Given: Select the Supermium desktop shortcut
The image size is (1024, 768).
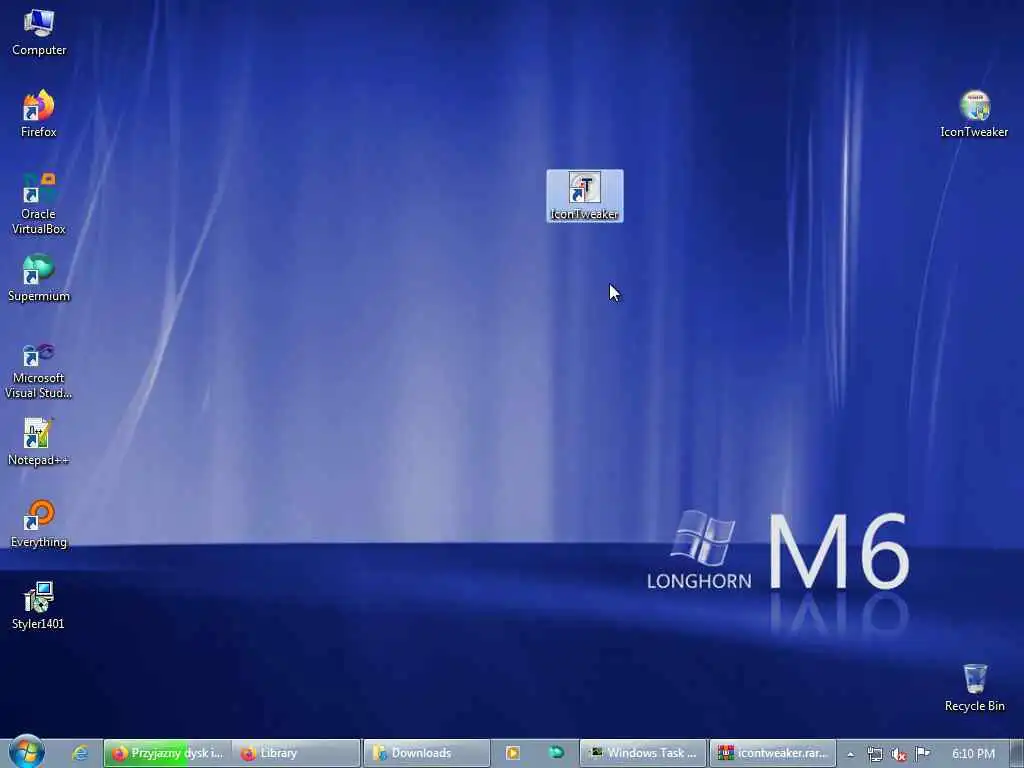Looking at the screenshot, I should [x=39, y=278].
